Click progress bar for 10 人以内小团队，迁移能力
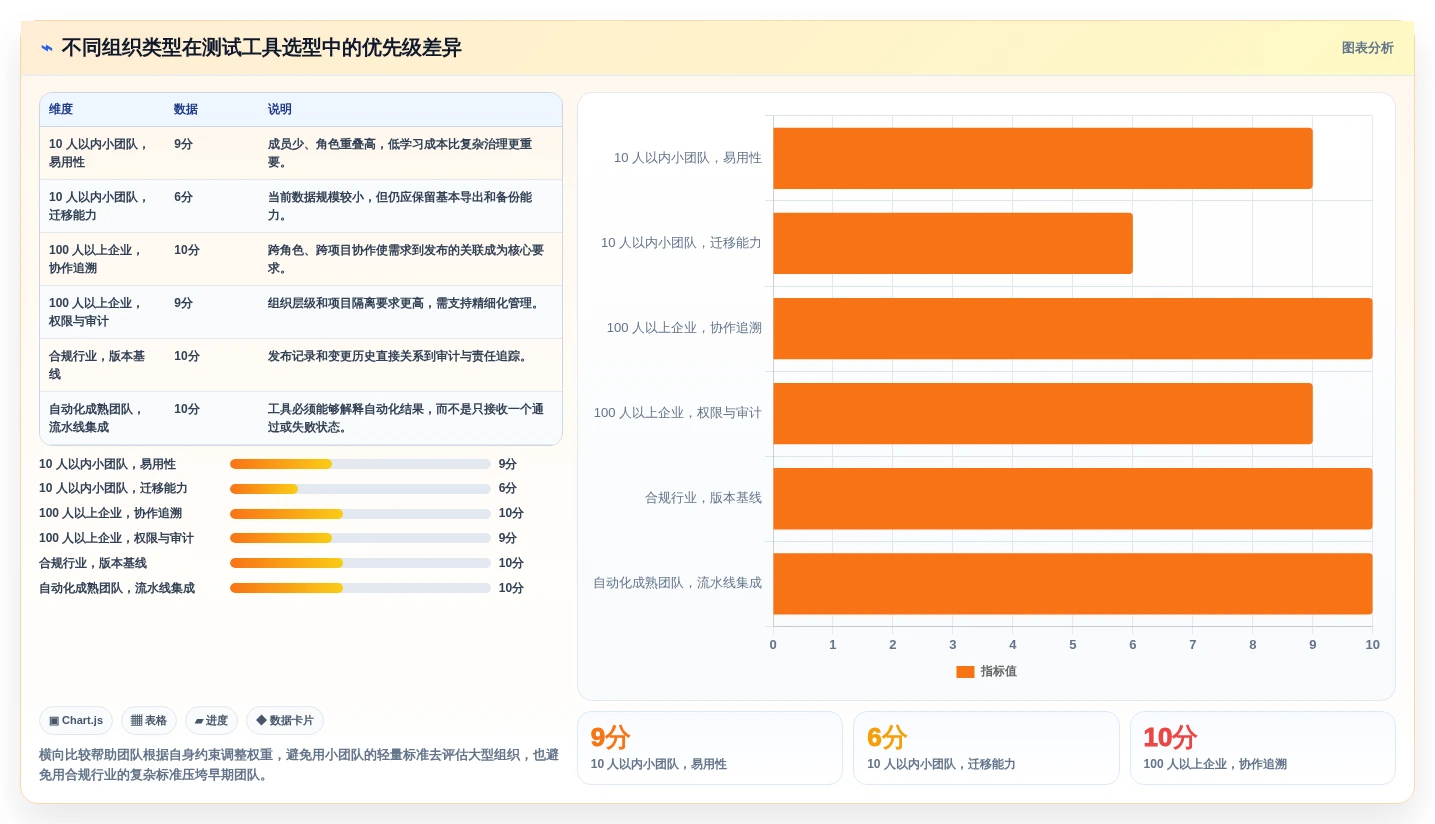 coord(360,489)
